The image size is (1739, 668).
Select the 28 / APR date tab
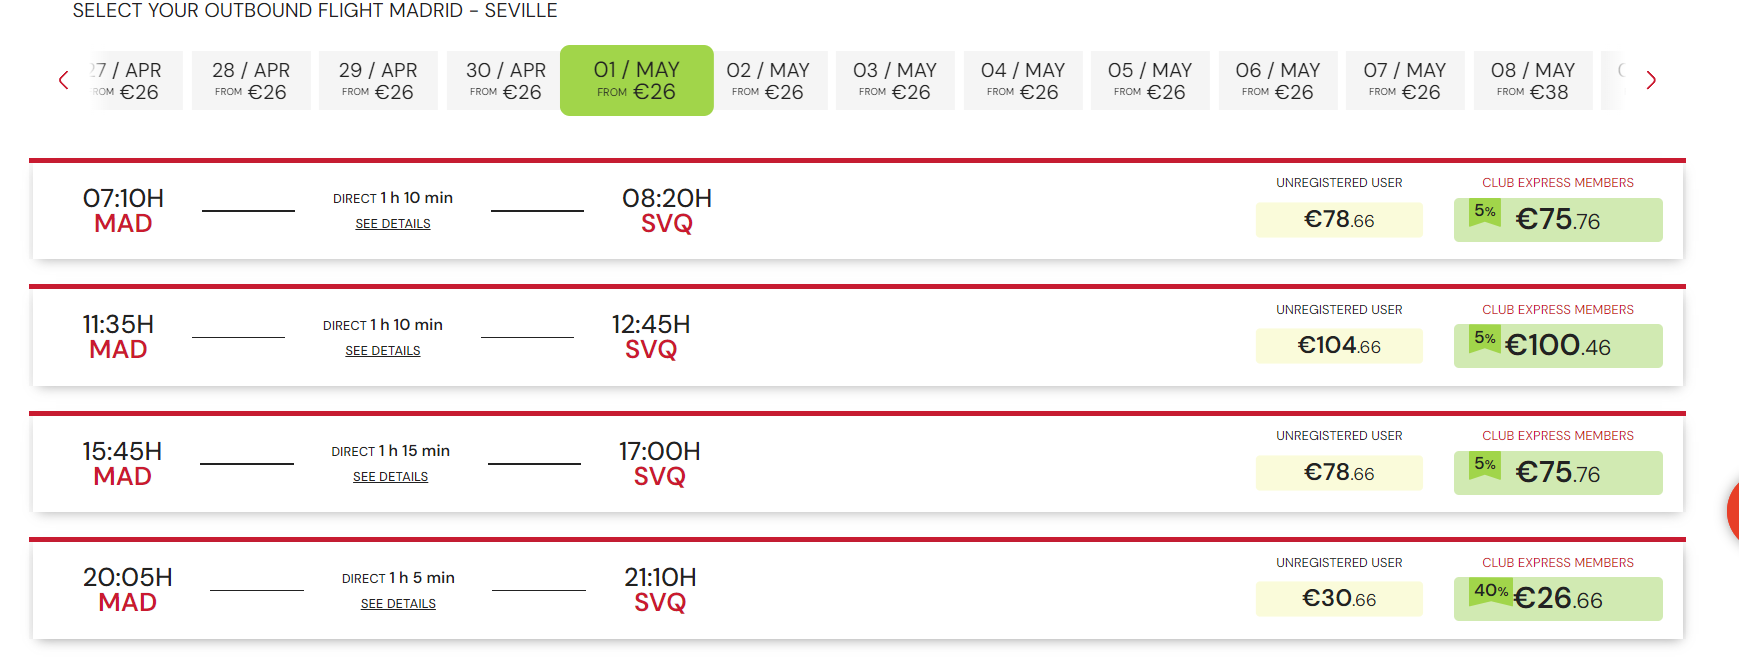coord(251,80)
